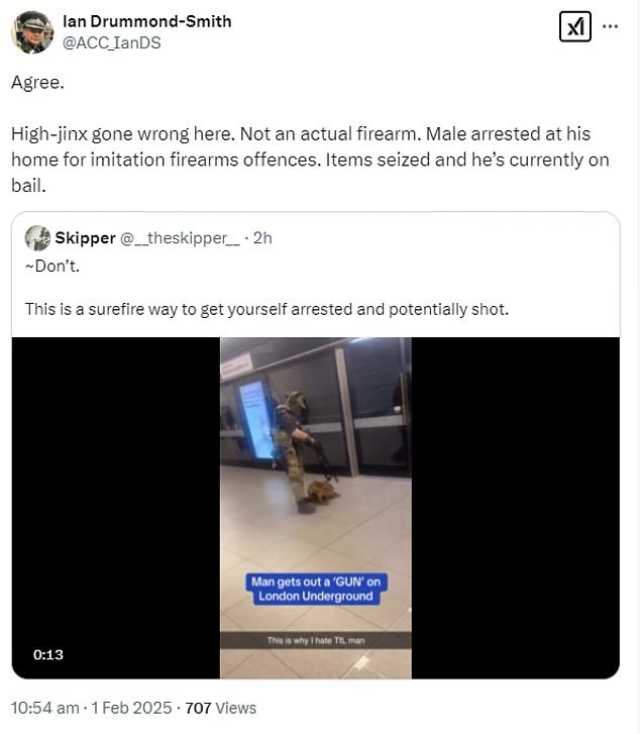Viewport: 640px width, 734px height.
Task: Click the @__theskipper__ handle
Action: [180, 238]
